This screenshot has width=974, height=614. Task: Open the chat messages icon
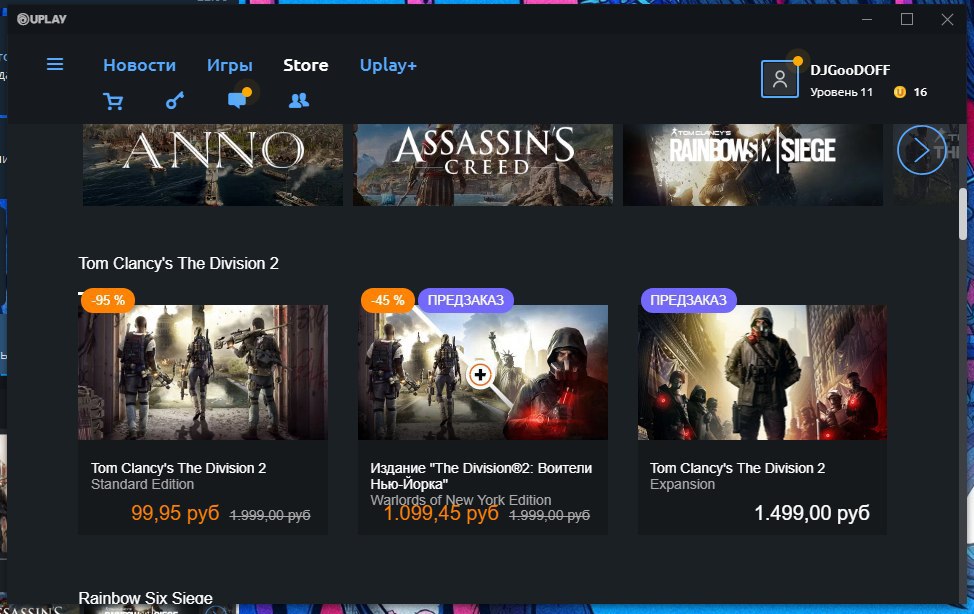[238, 99]
